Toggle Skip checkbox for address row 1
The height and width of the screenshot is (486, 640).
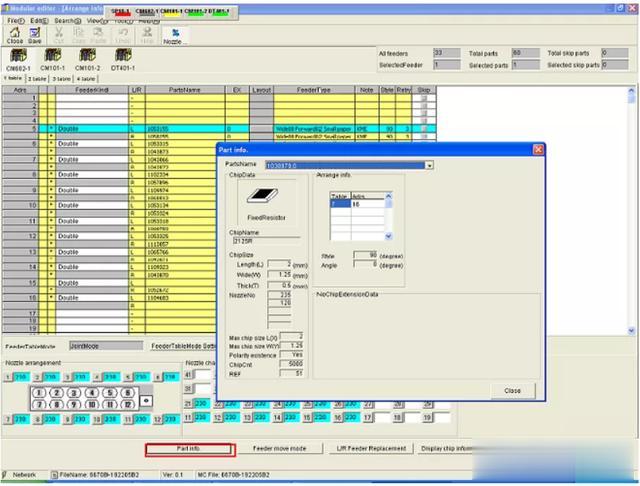424,98
